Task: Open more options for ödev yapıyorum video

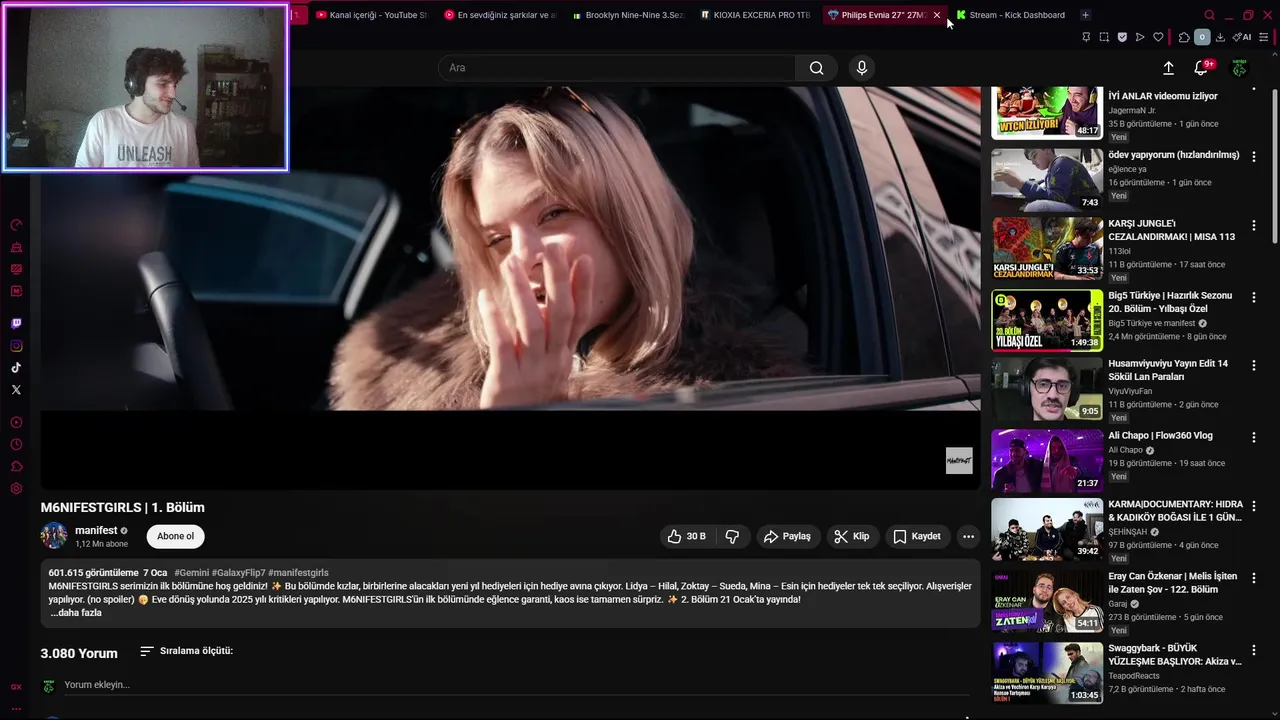Action: pyautogui.click(x=1253, y=156)
